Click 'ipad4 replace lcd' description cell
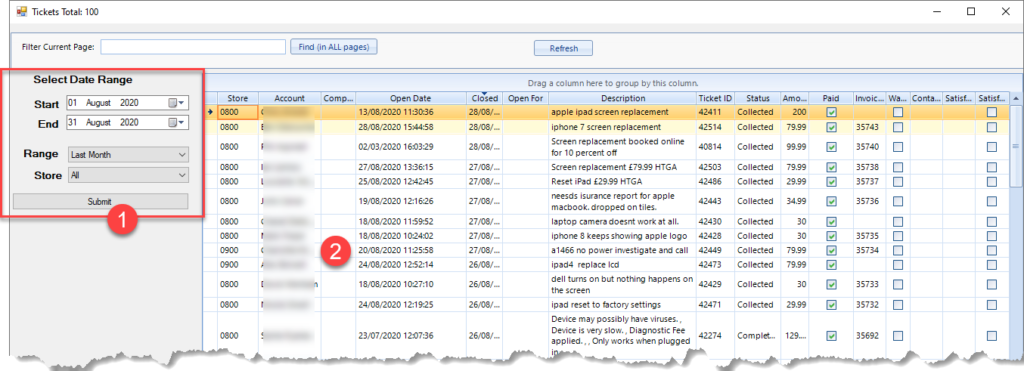 point(622,265)
